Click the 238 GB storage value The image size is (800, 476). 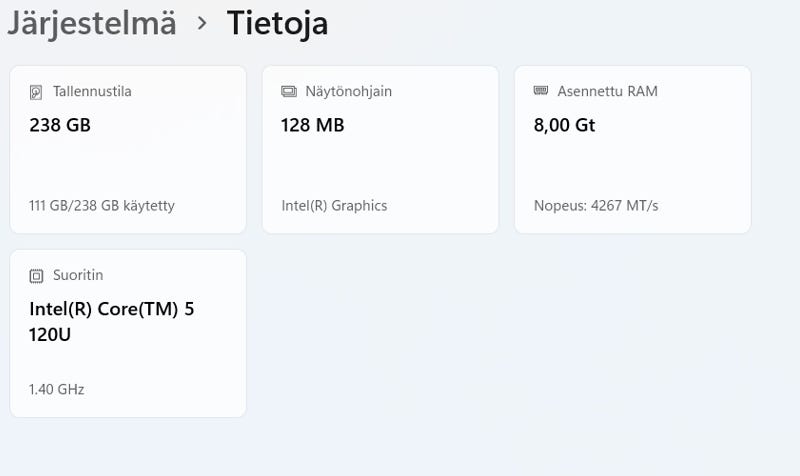(x=60, y=125)
